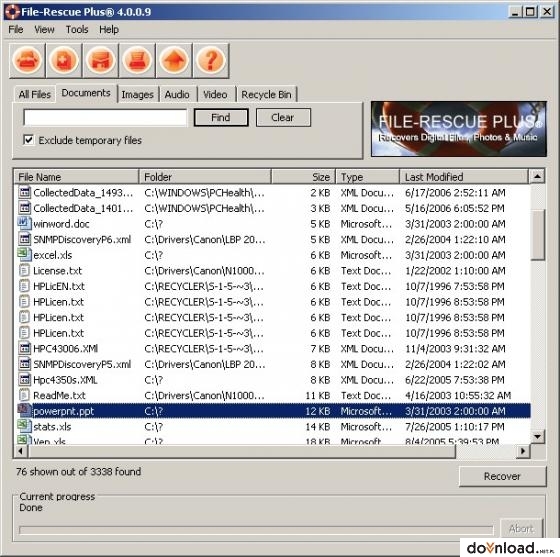
Task: Select the CollectedData_1493 file row
Action: coord(272,193)
